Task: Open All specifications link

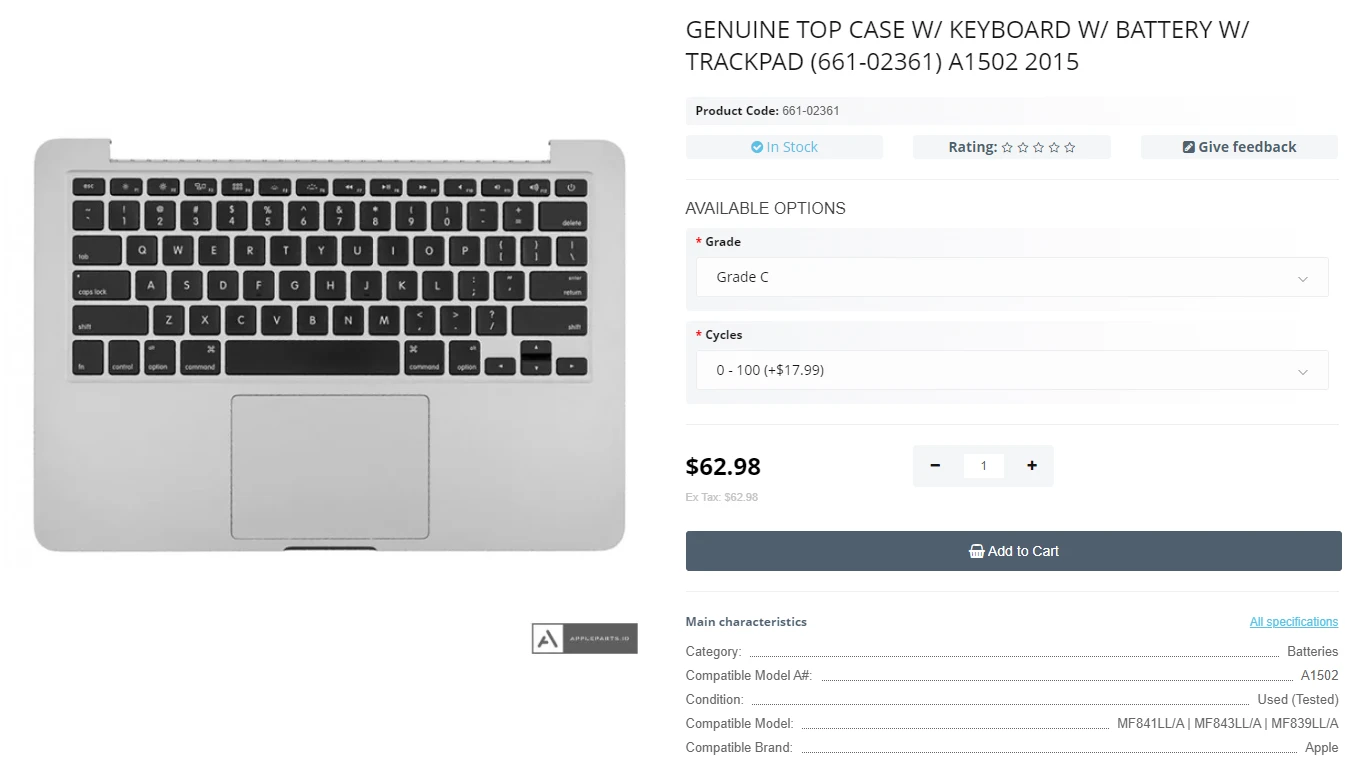Action: click(1294, 621)
